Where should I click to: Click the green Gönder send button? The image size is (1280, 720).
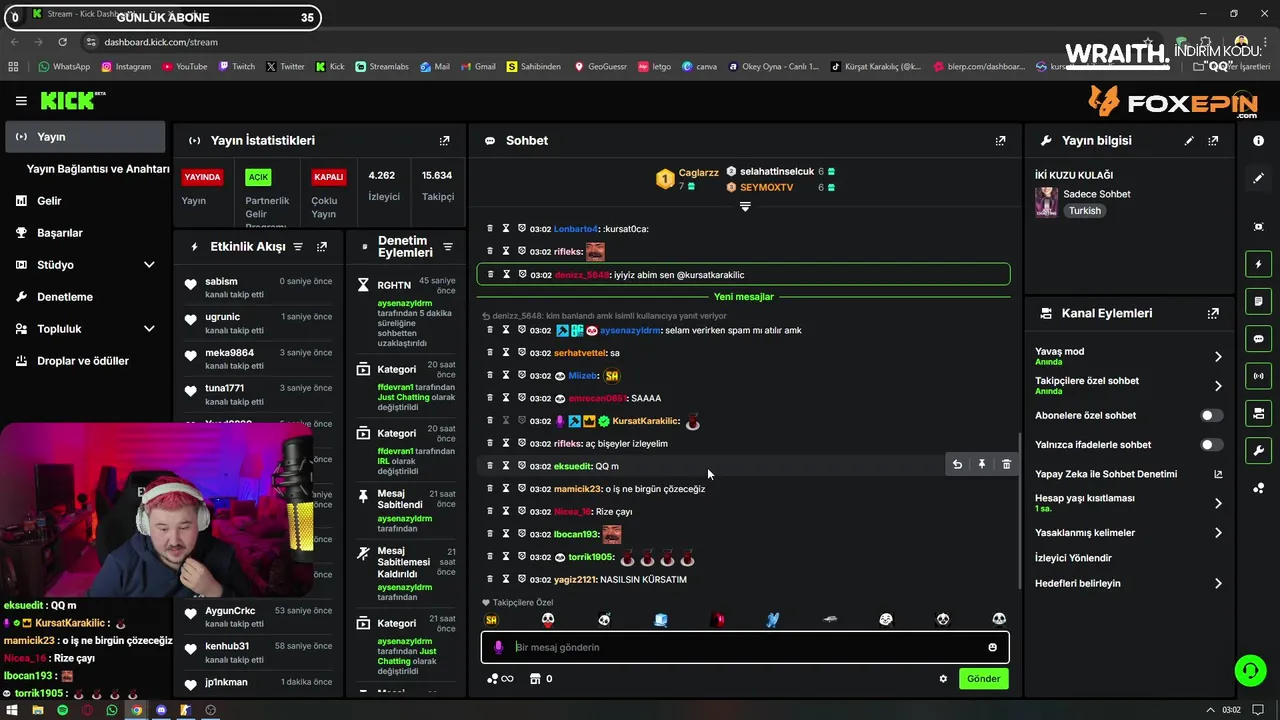(x=983, y=679)
